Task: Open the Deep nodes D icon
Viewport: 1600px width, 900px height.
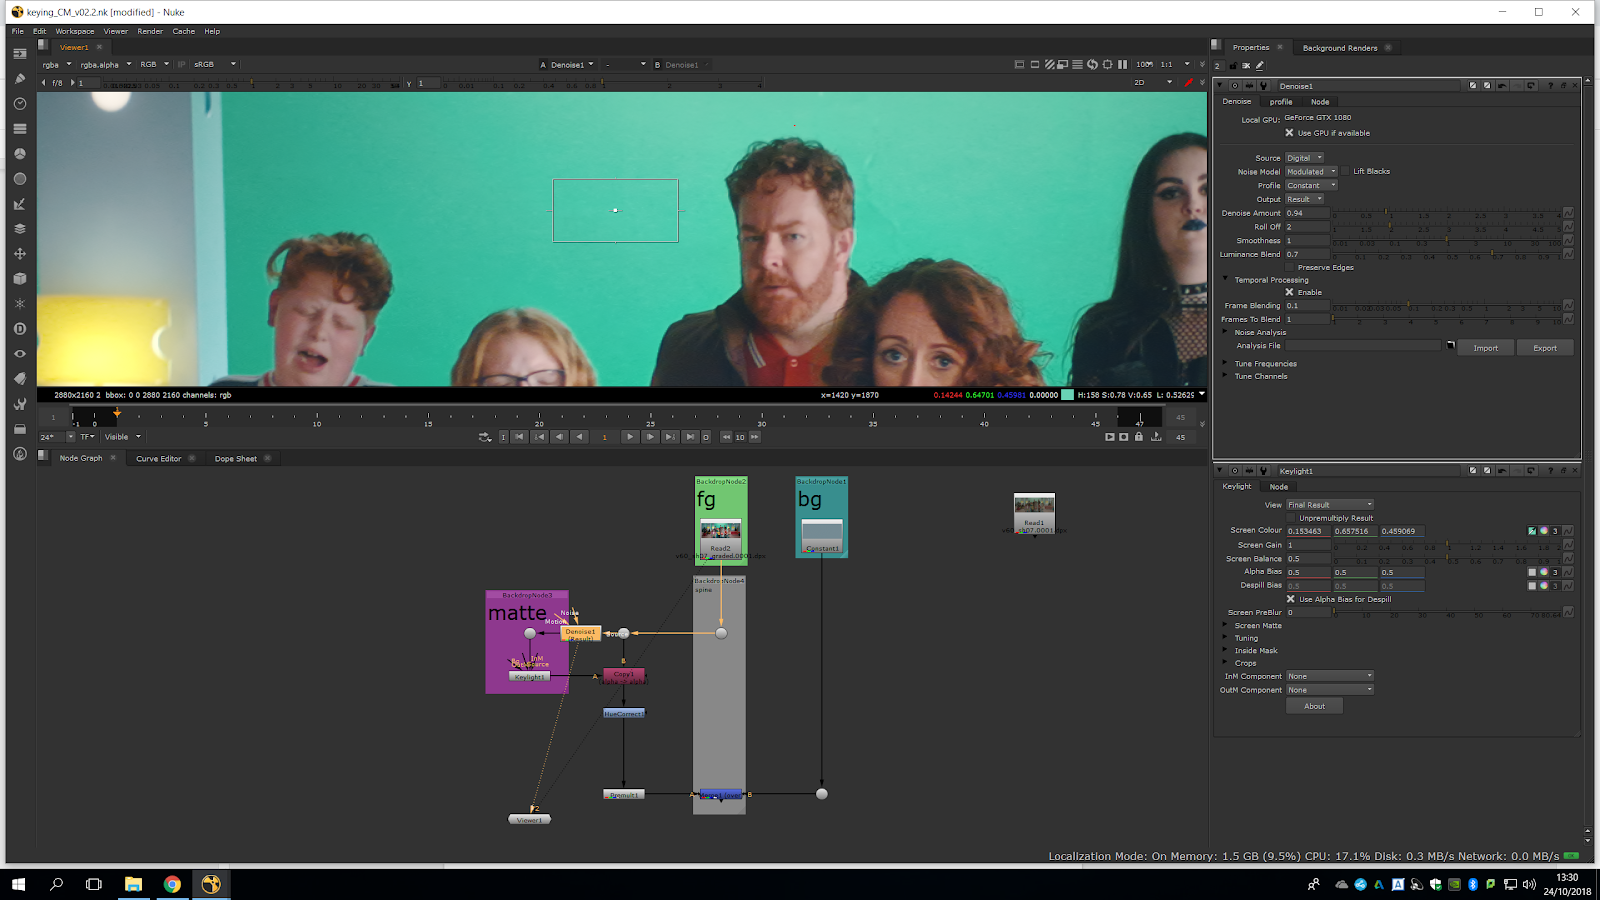Action: [19, 329]
